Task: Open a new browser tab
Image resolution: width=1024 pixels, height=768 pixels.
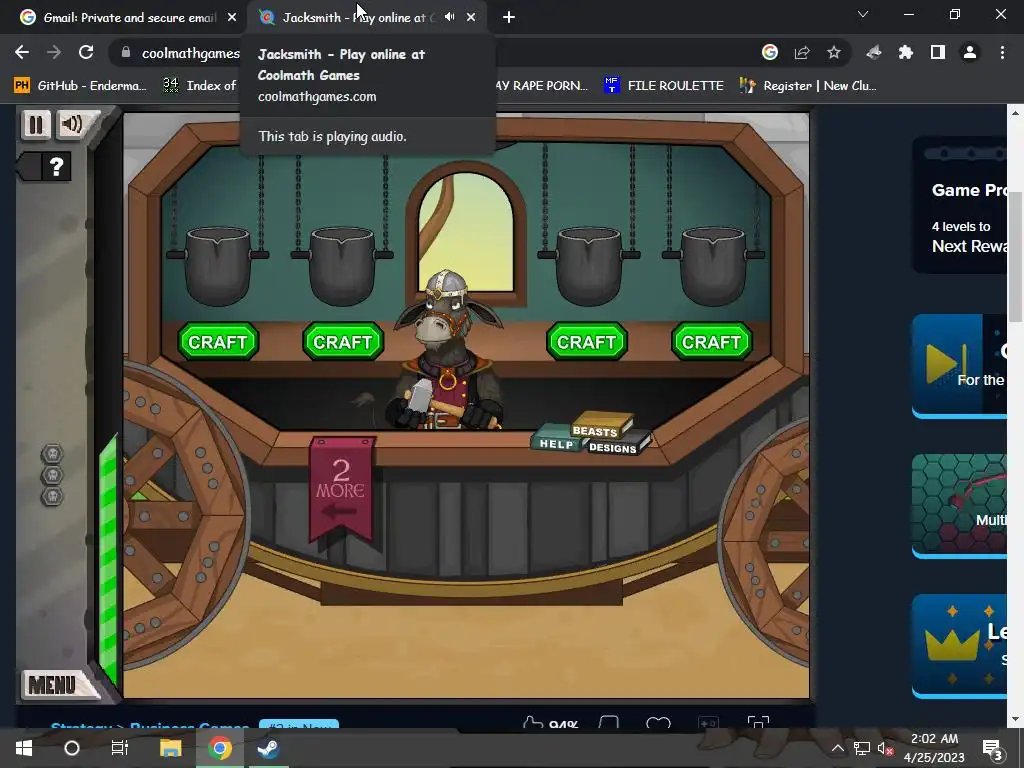Action: 509,18
